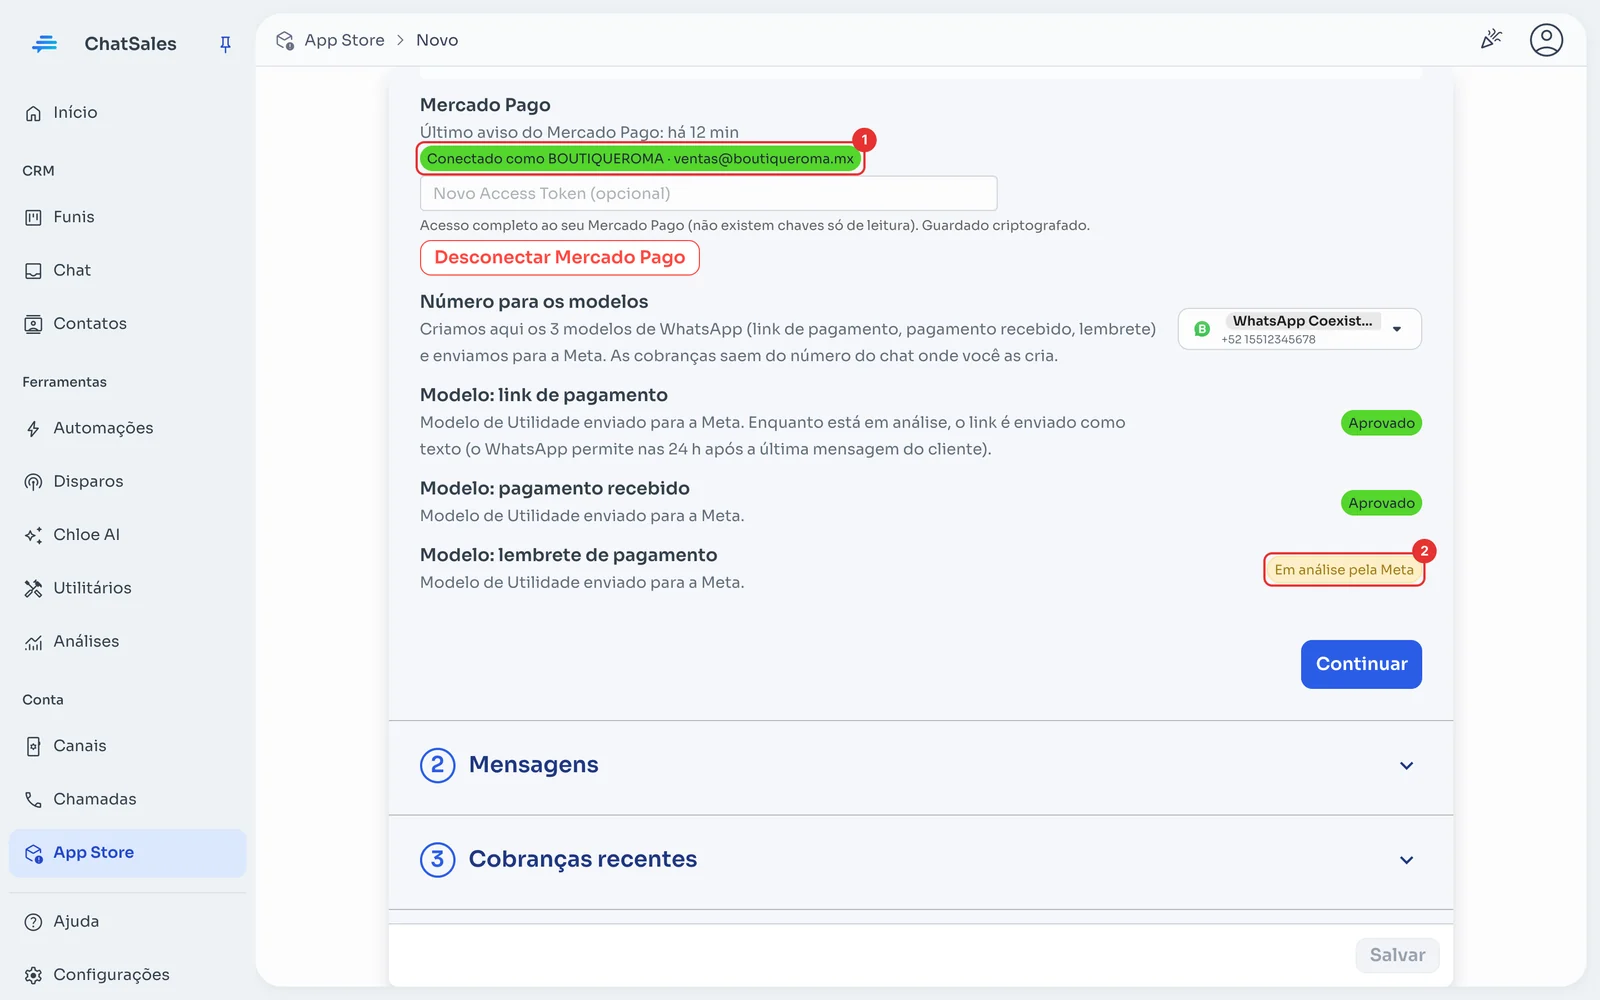Focus the Novo Access Token field

click(708, 193)
